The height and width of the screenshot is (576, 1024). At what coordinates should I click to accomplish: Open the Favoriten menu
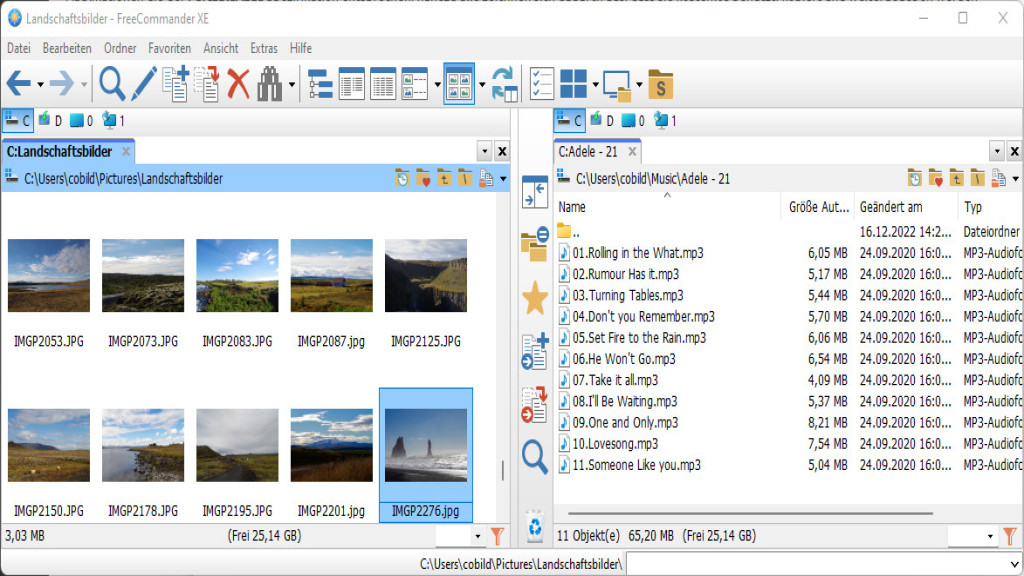[x=169, y=48]
